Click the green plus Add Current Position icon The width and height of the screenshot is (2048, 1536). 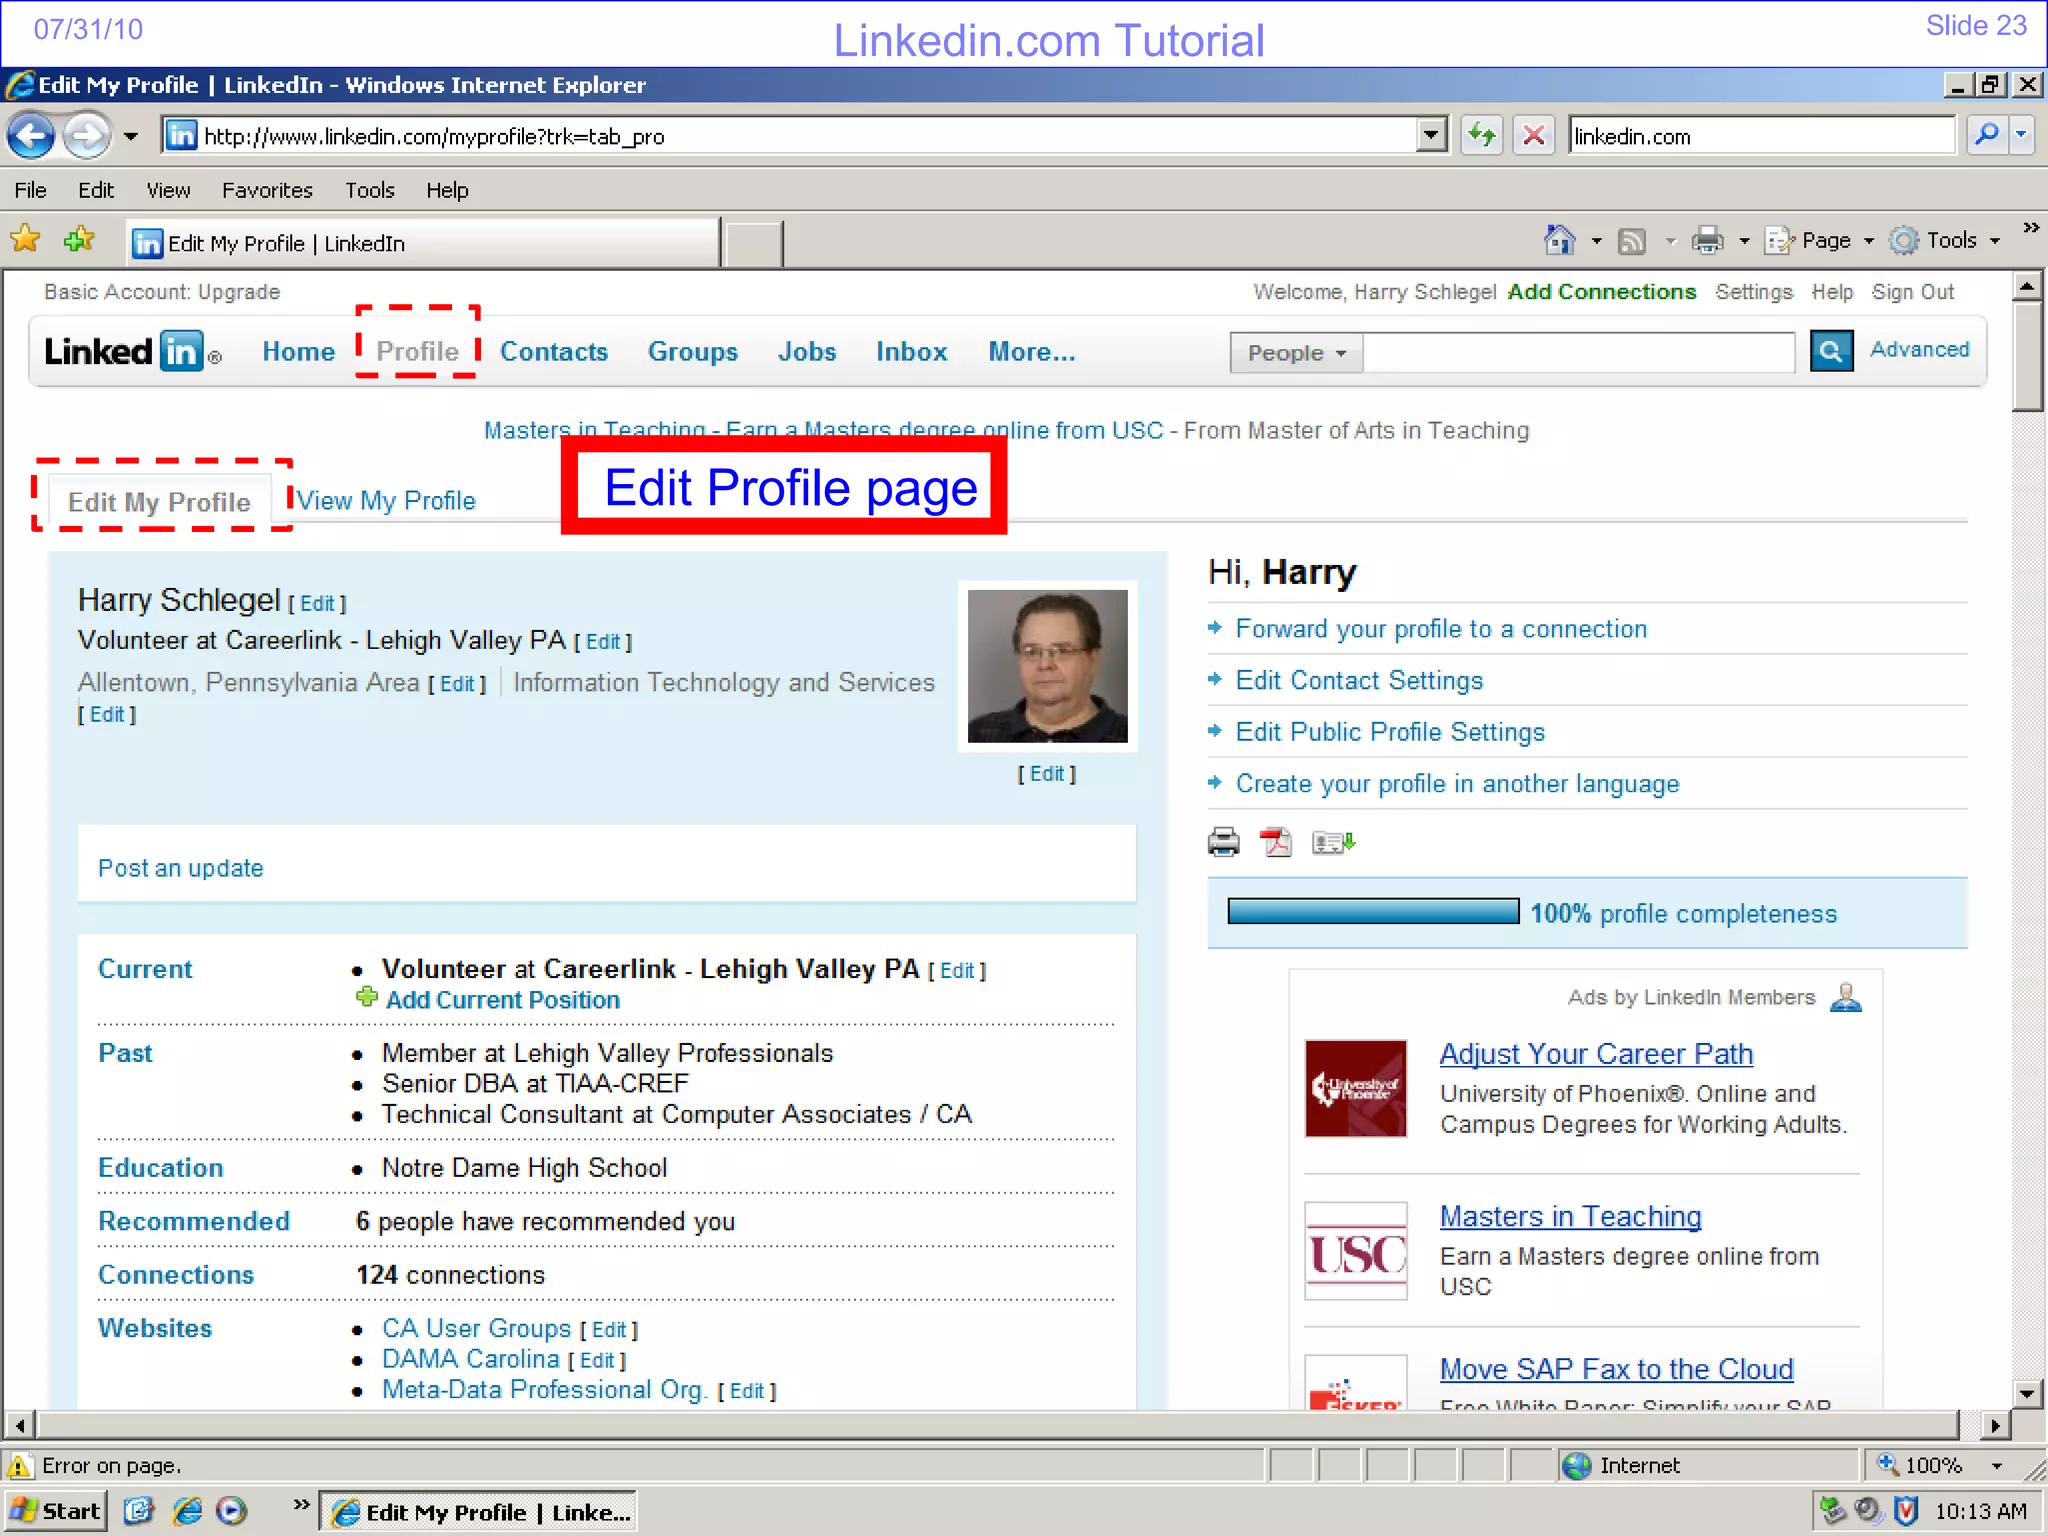(x=367, y=997)
